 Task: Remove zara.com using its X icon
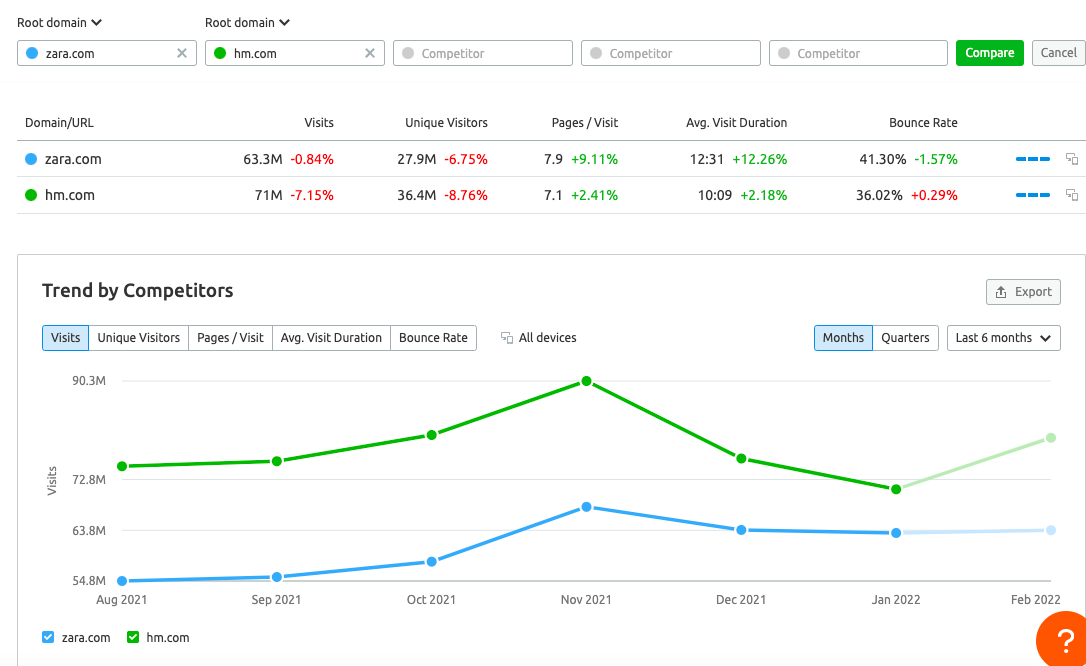point(181,52)
